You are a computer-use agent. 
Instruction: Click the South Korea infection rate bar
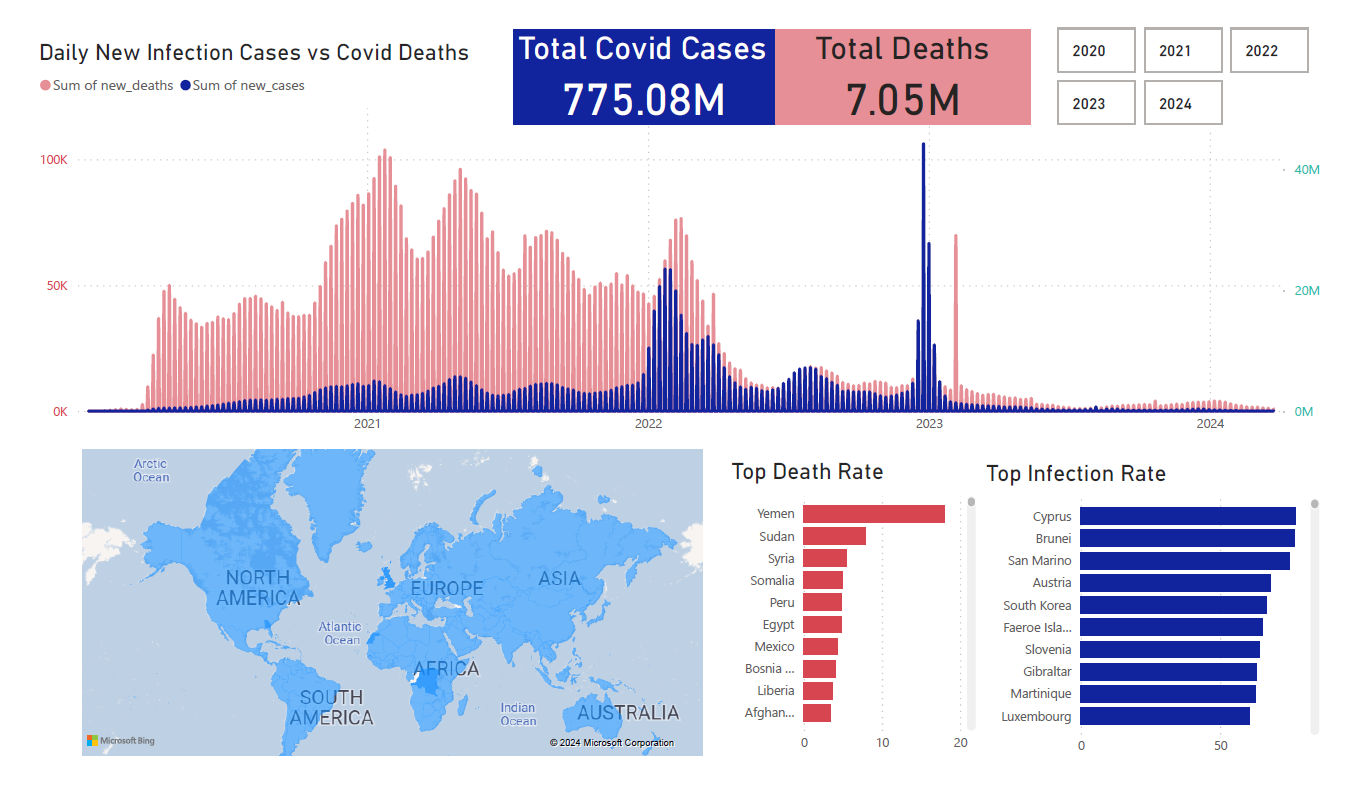click(x=1173, y=605)
